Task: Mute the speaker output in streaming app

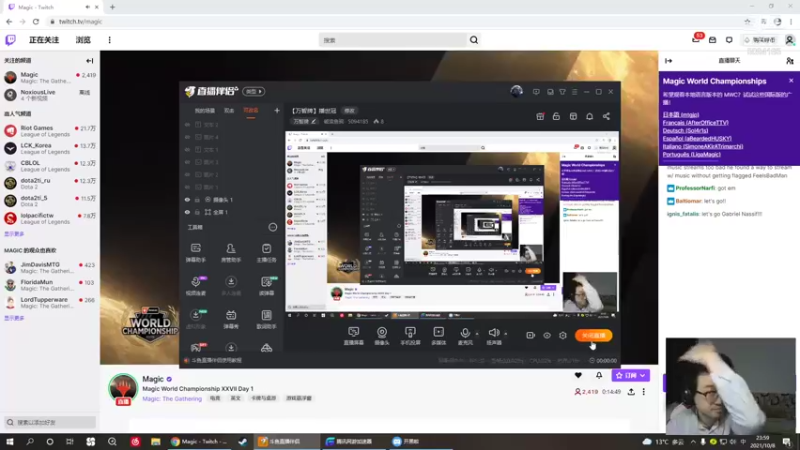Action: [x=493, y=335]
